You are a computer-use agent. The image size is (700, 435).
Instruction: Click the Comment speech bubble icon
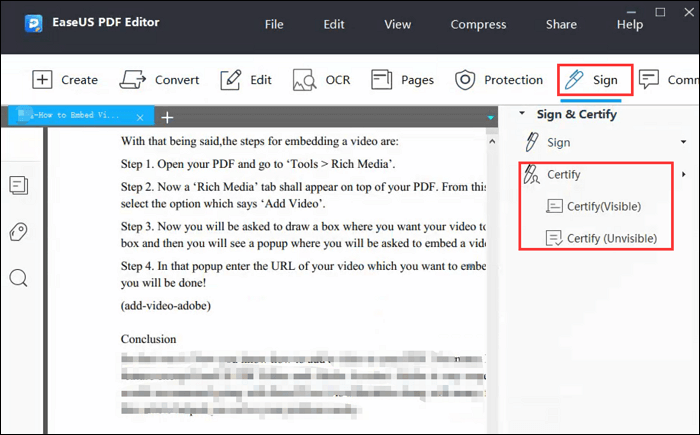[649, 79]
